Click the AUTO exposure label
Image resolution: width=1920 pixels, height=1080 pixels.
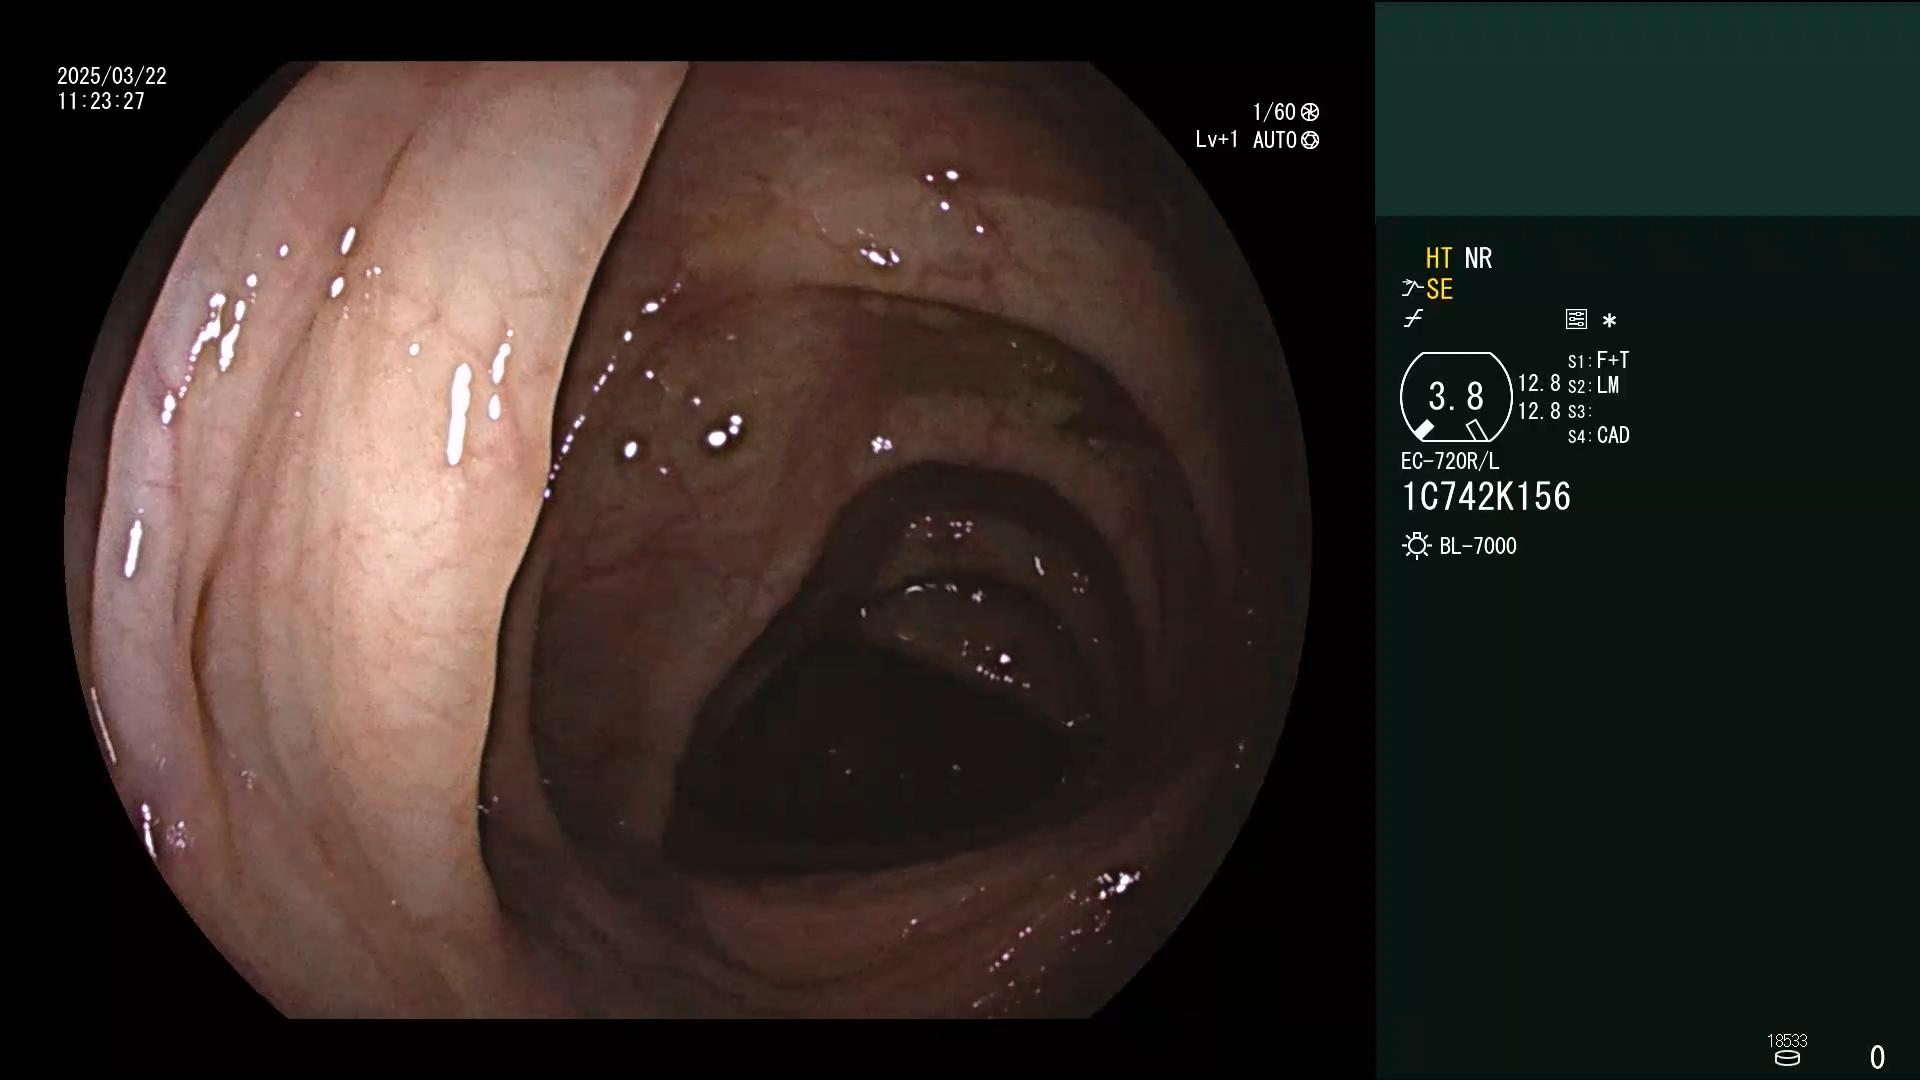tap(1275, 140)
